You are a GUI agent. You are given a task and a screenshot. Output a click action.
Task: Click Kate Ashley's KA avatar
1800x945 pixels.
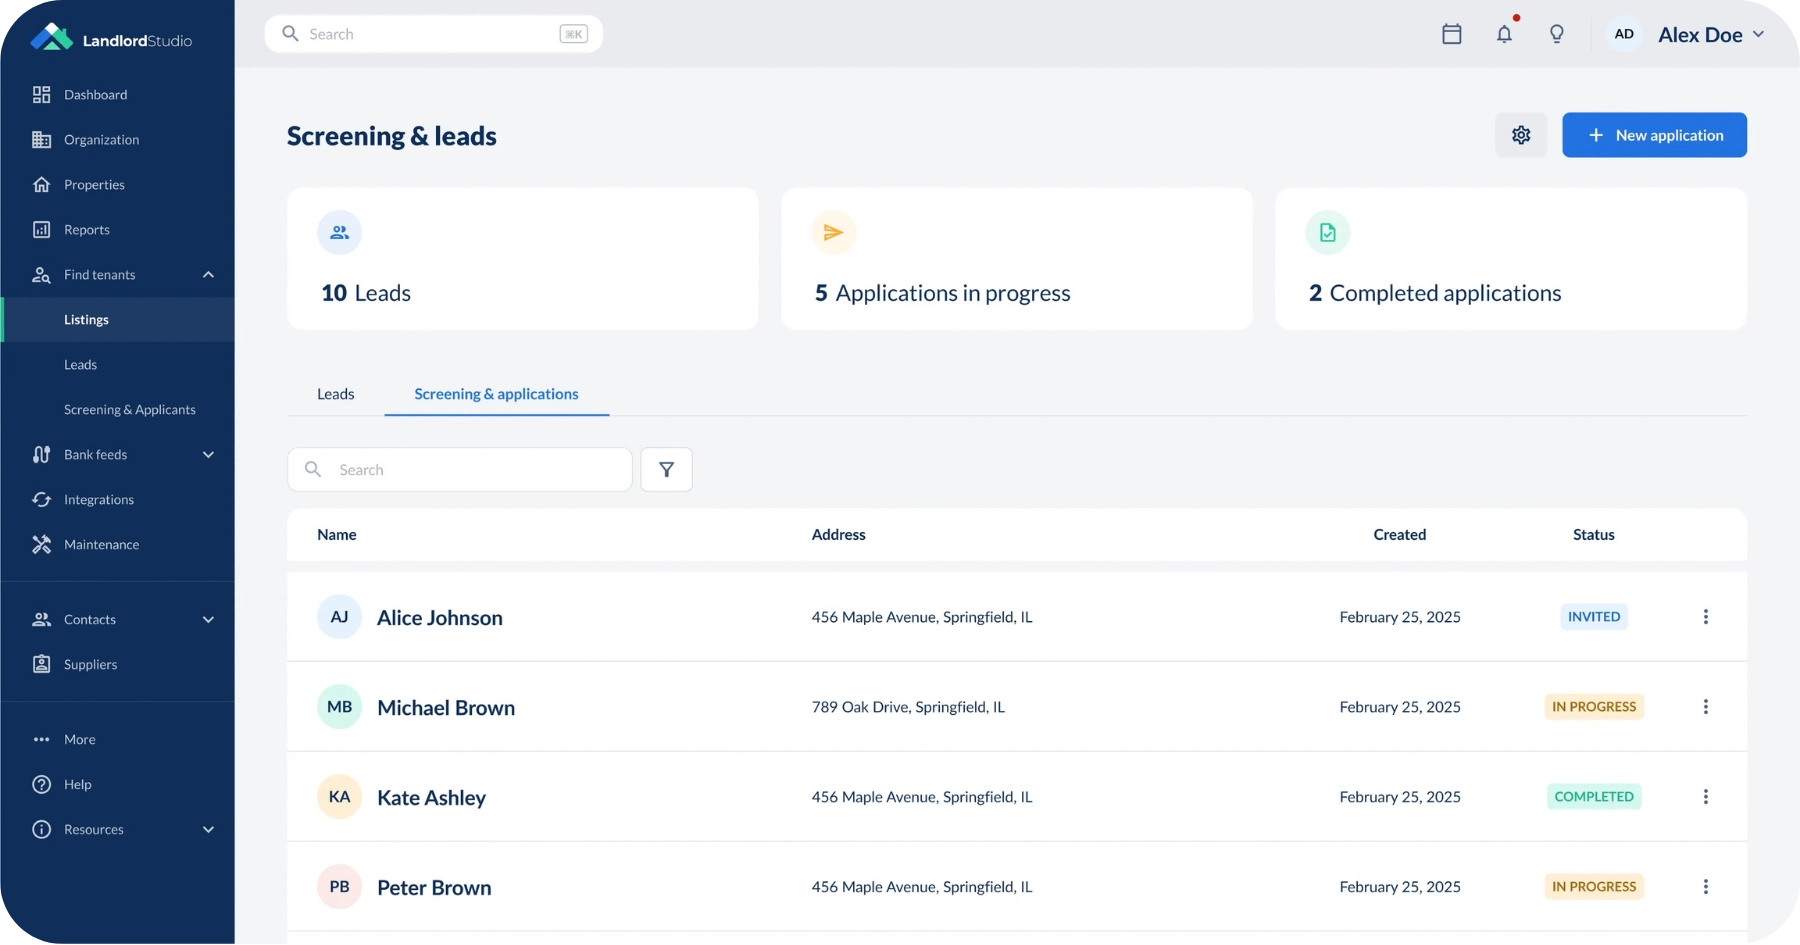click(x=340, y=797)
